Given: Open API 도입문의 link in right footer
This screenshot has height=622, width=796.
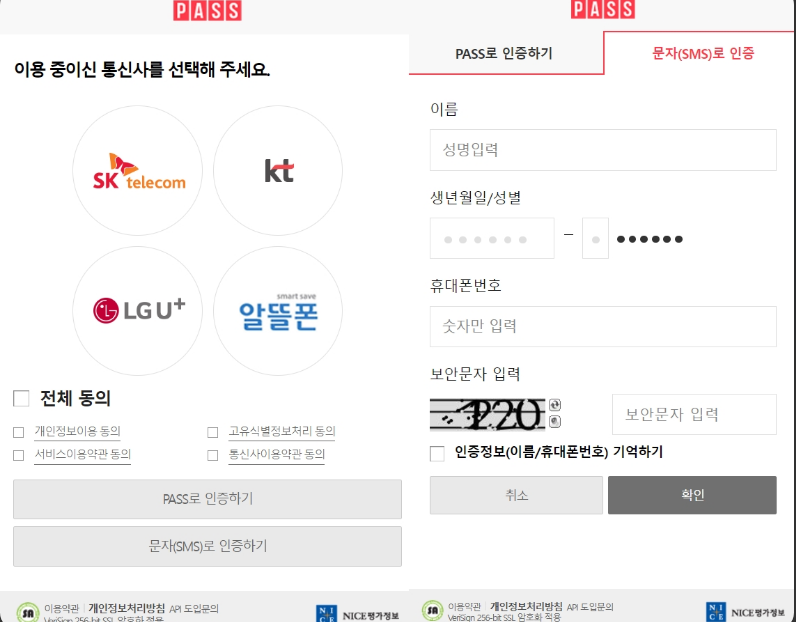Looking at the screenshot, I should point(590,607).
